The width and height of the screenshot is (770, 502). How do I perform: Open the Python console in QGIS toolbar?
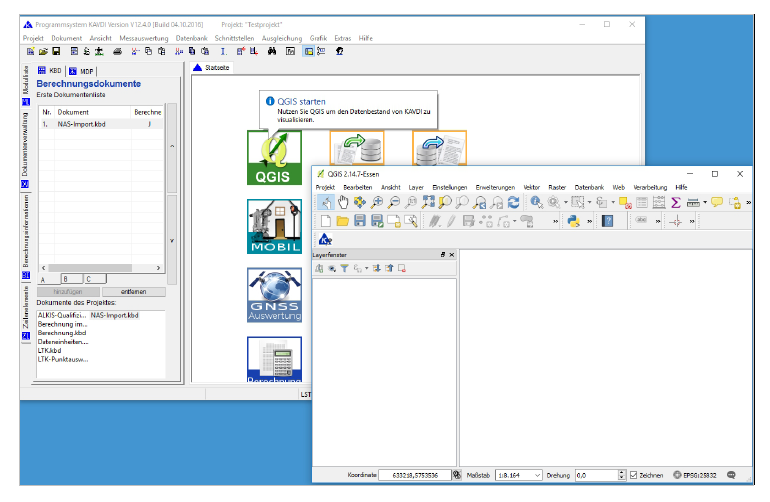[574, 221]
